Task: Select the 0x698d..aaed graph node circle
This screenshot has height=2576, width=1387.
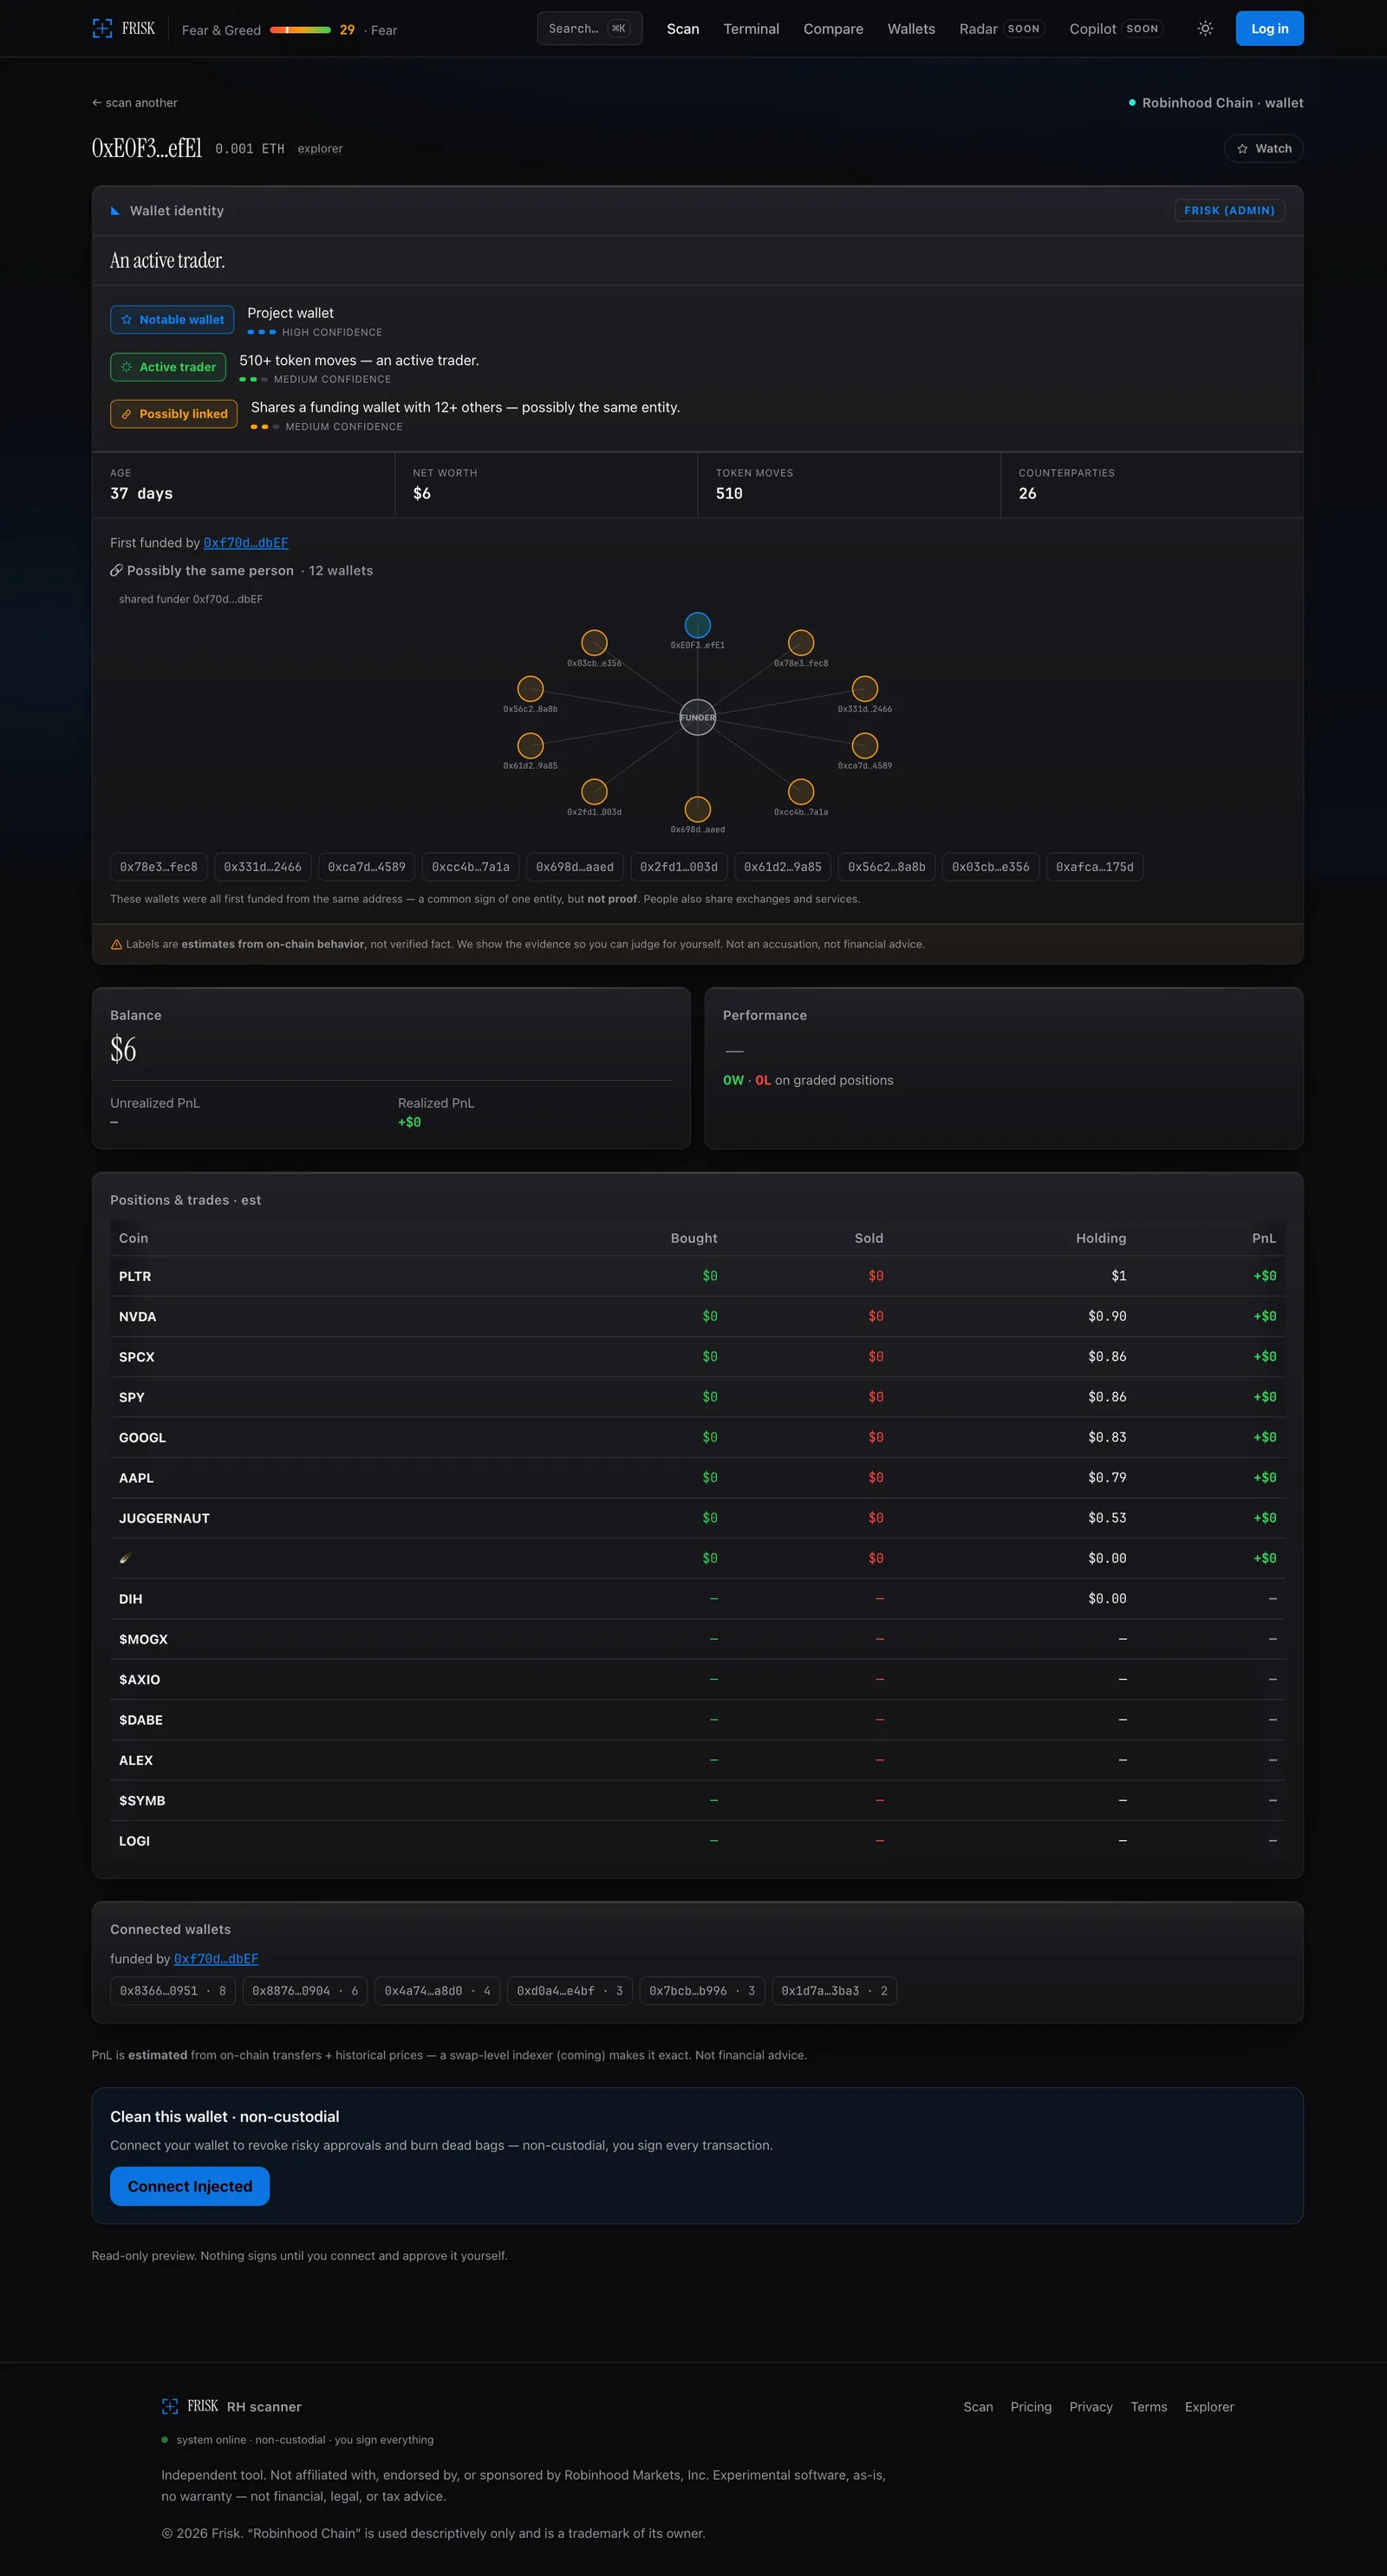Action: (x=697, y=808)
